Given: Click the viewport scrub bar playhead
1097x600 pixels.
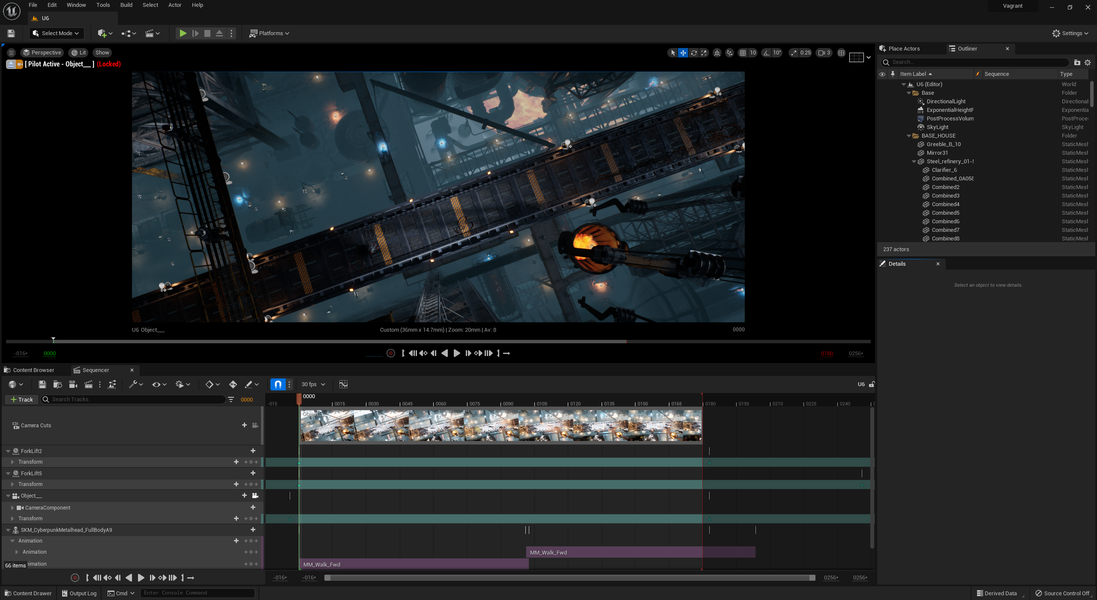Looking at the screenshot, I should pyautogui.click(x=53, y=341).
